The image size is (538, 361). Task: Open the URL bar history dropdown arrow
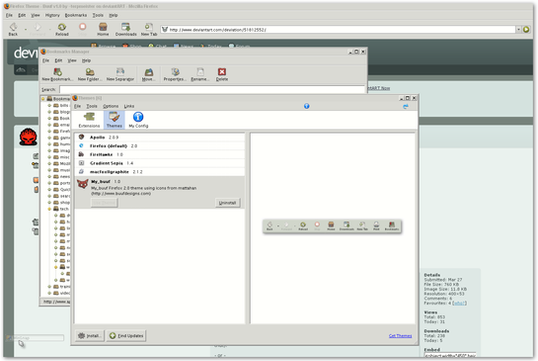point(518,30)
